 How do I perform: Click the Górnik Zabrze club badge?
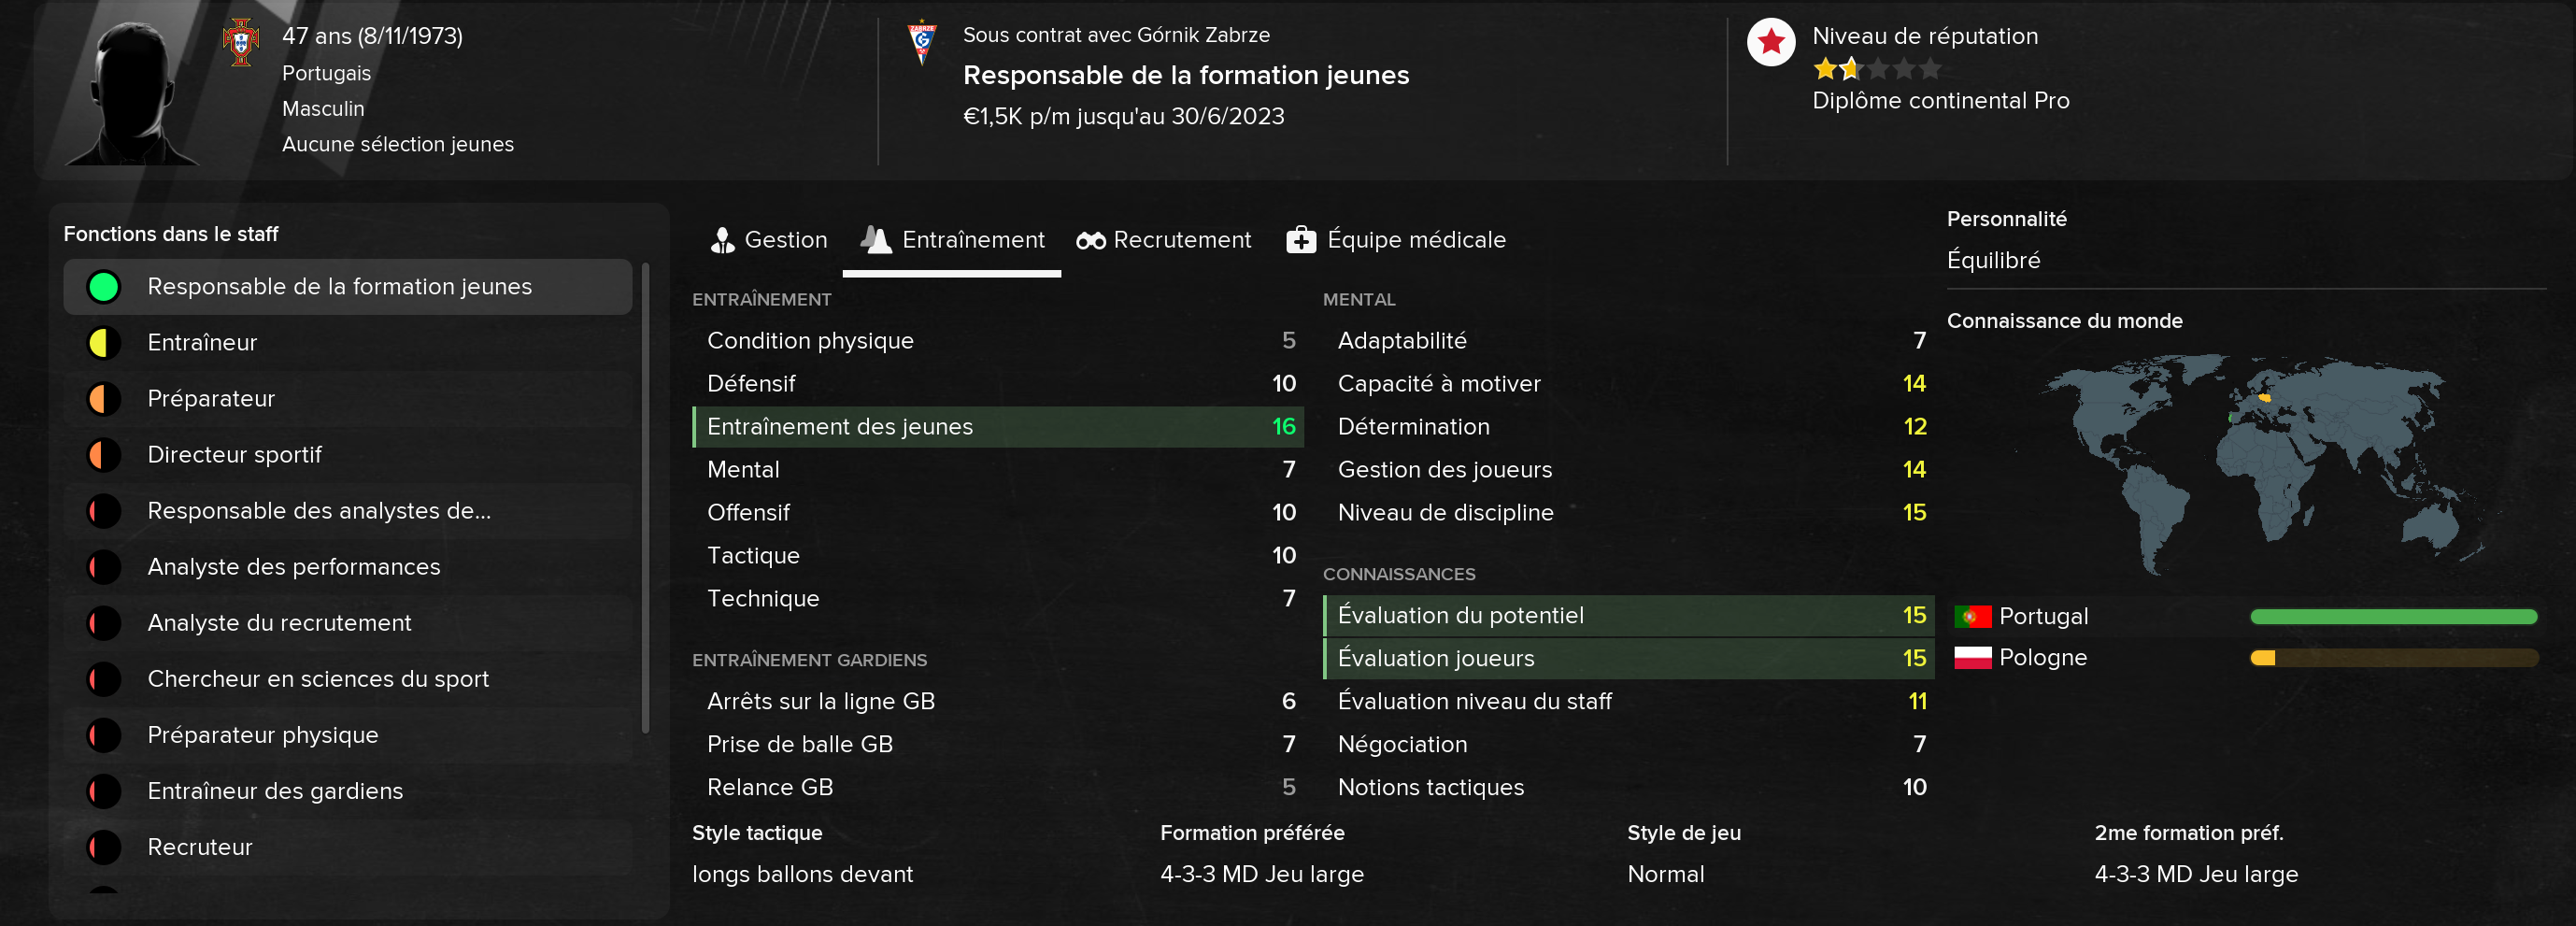click(x=921, y=42)
